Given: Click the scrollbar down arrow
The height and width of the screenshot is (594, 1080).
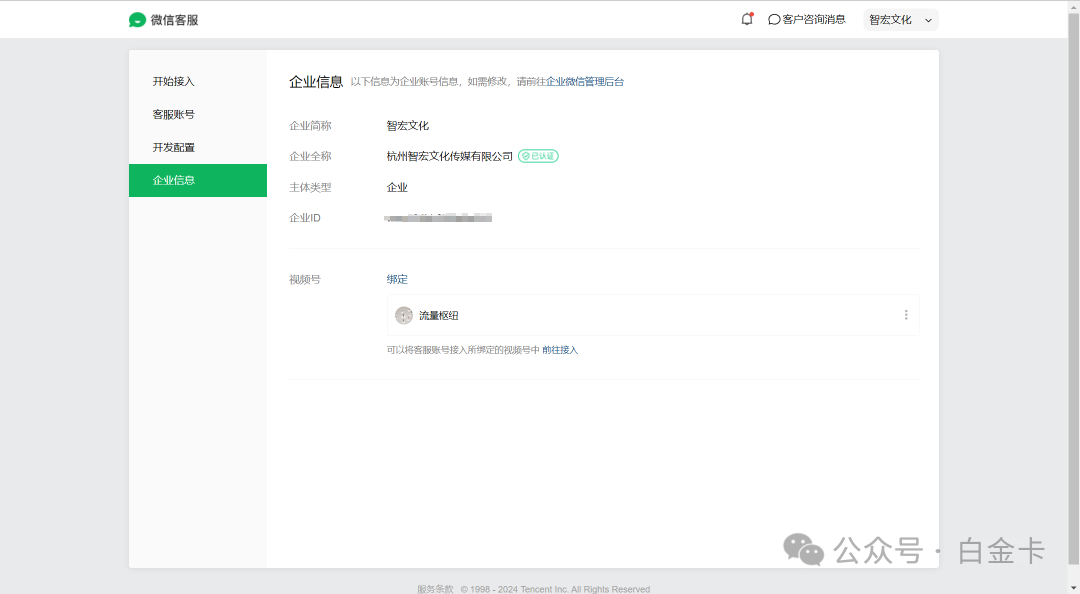Looking at the screenshot, I should 1073,588.
